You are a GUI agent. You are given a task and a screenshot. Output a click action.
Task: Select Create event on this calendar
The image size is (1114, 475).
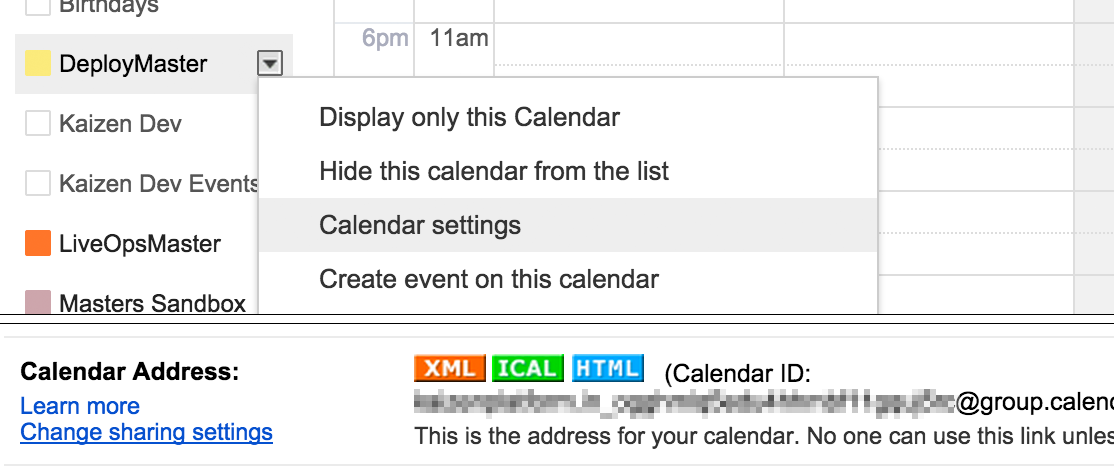pos(489,279)
